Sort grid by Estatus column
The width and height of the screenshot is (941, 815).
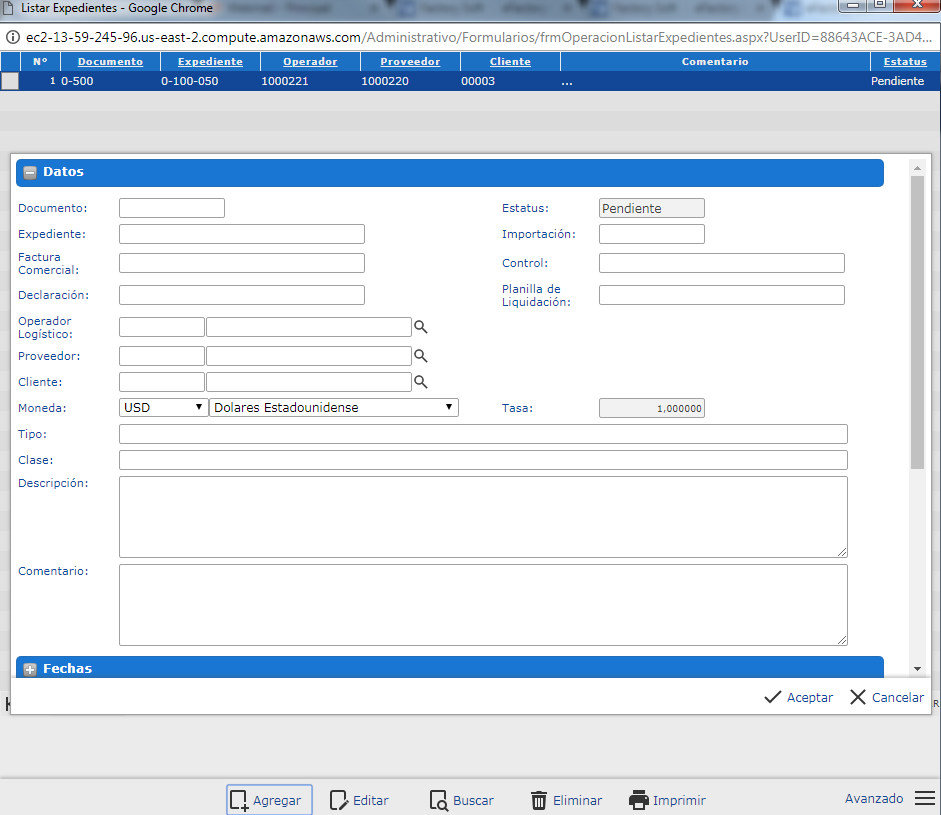[905, 61]
